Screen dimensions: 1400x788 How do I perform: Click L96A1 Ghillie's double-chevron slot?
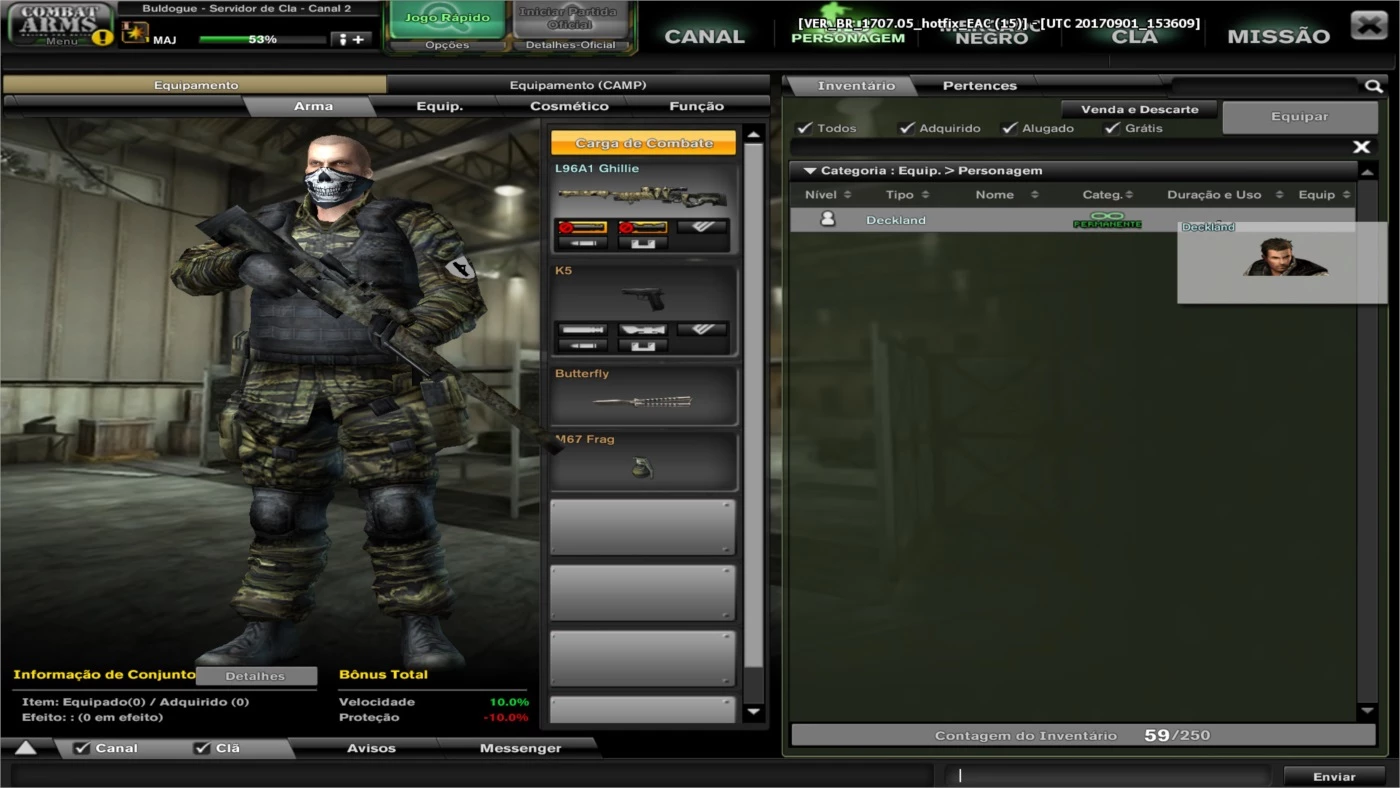(702, 227)
